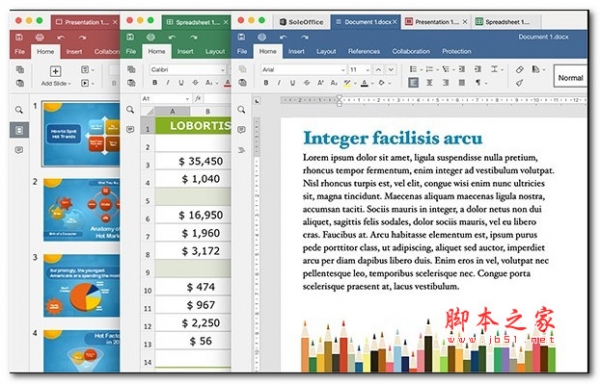Image resolution: width=600 pixels, height=384 pixels.
Task: Toggle Underline in document editor
Action: pos(293,83)
